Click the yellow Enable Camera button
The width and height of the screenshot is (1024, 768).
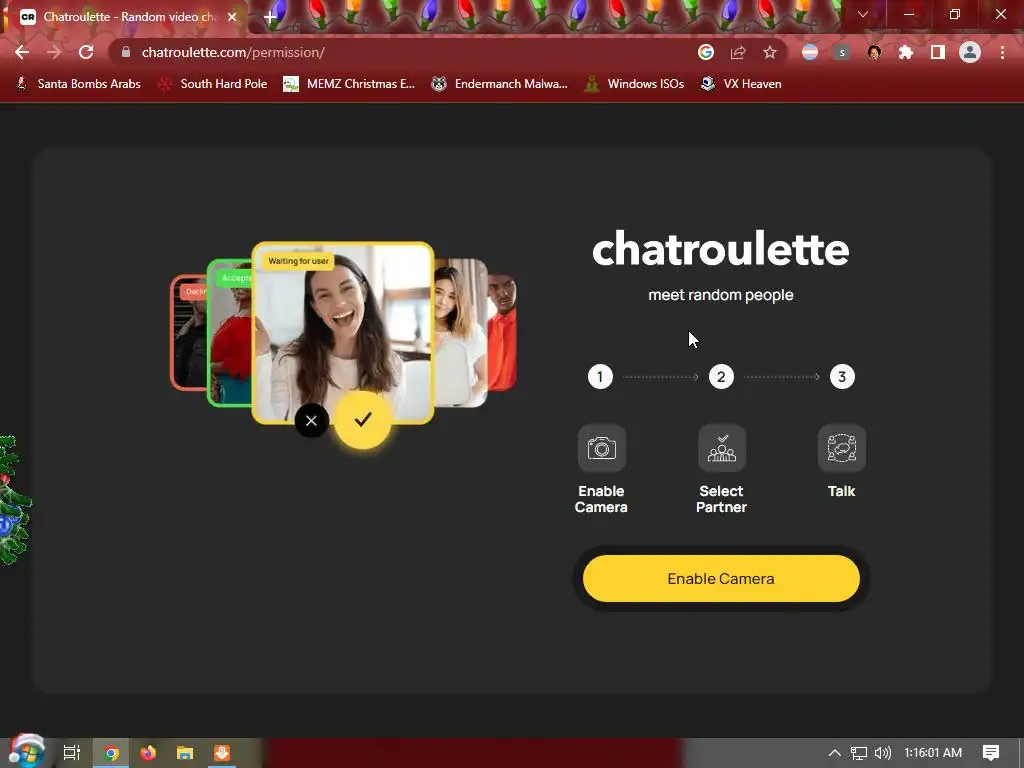pyautogui.click(x=721, y=579)
